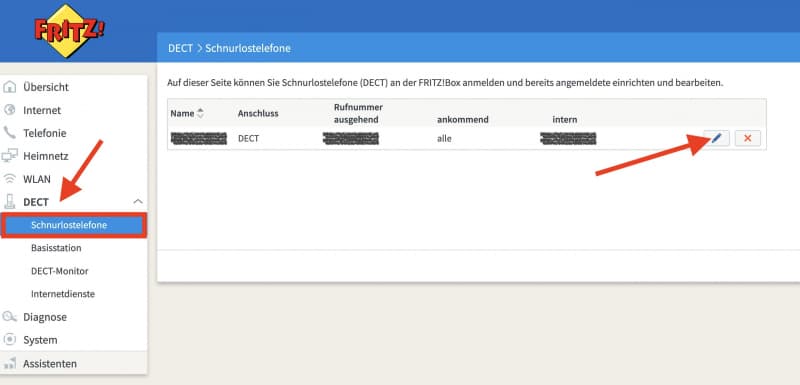Go to Internetdienste submenu
The width and height of the screenshot is (800, 385).
pos(63,294)
